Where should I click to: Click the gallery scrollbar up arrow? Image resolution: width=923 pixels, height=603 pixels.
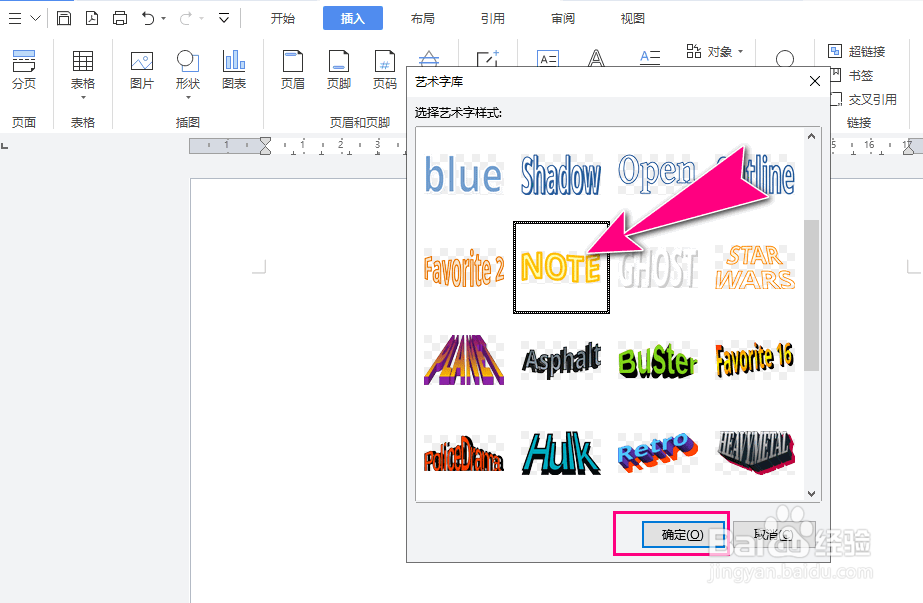pyautogui.click(x=811, y=136)
